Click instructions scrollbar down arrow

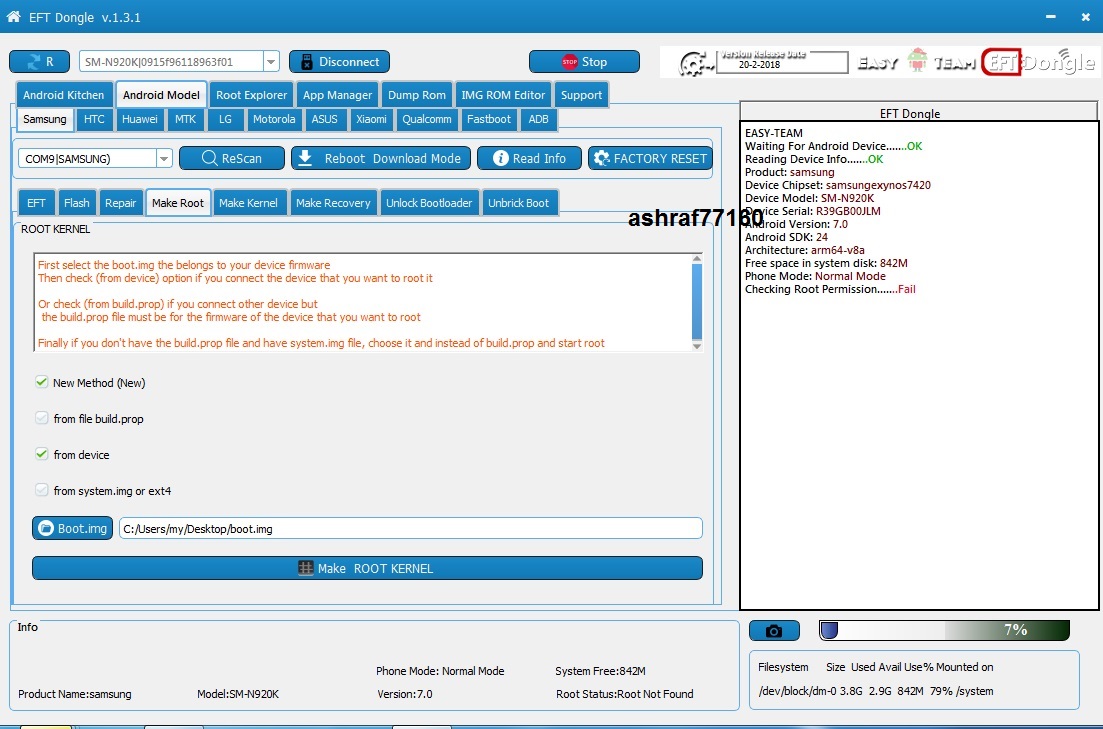(697, 346)
